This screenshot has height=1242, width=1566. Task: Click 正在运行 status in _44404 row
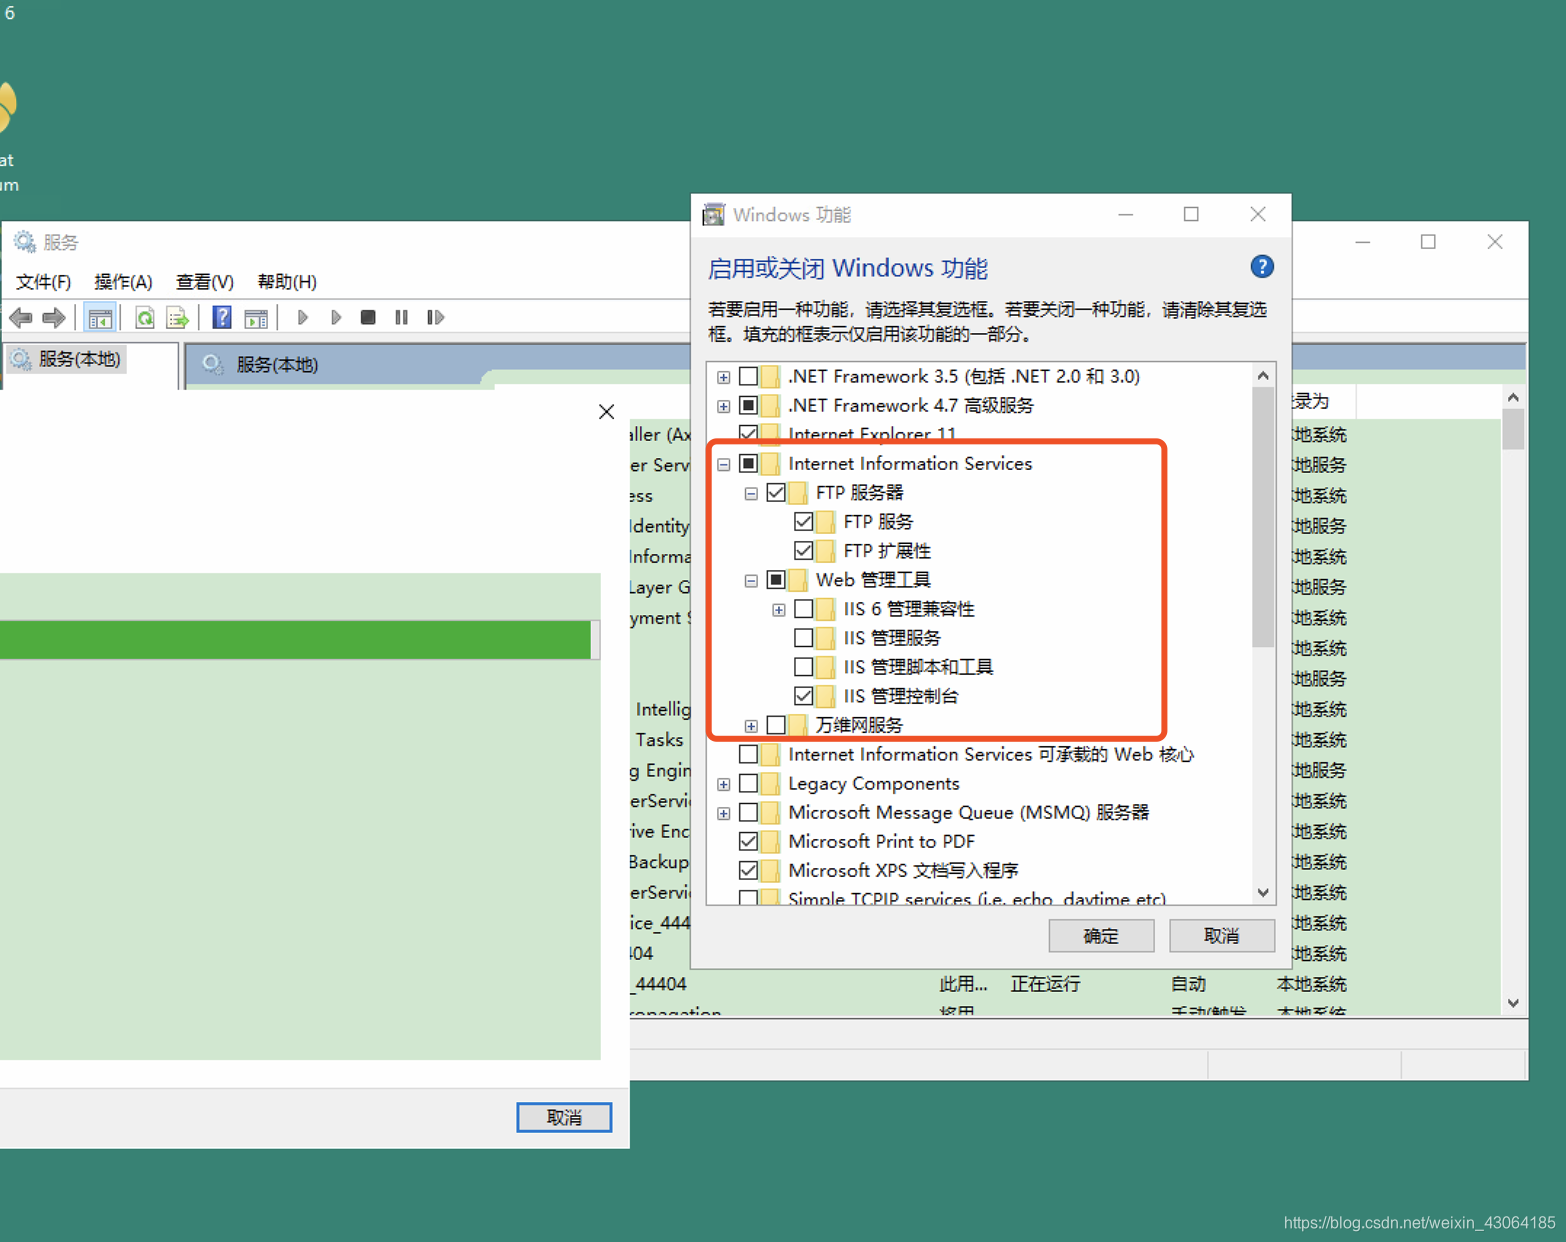1045,984
